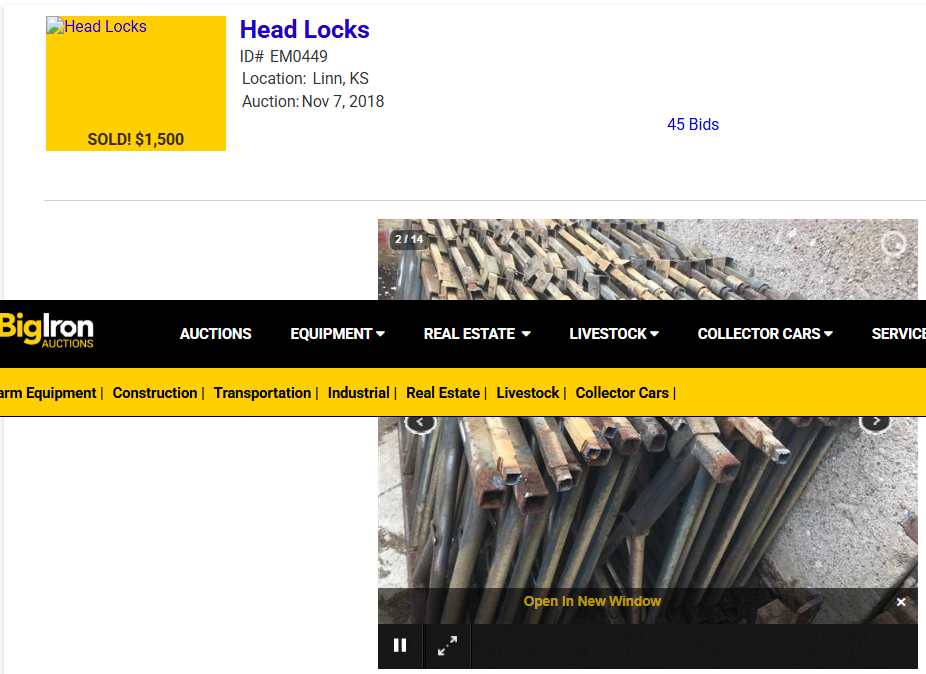926x674 pixels.
Task: Expand the Real Estate dropdown menu
Action: pos(477,334)
